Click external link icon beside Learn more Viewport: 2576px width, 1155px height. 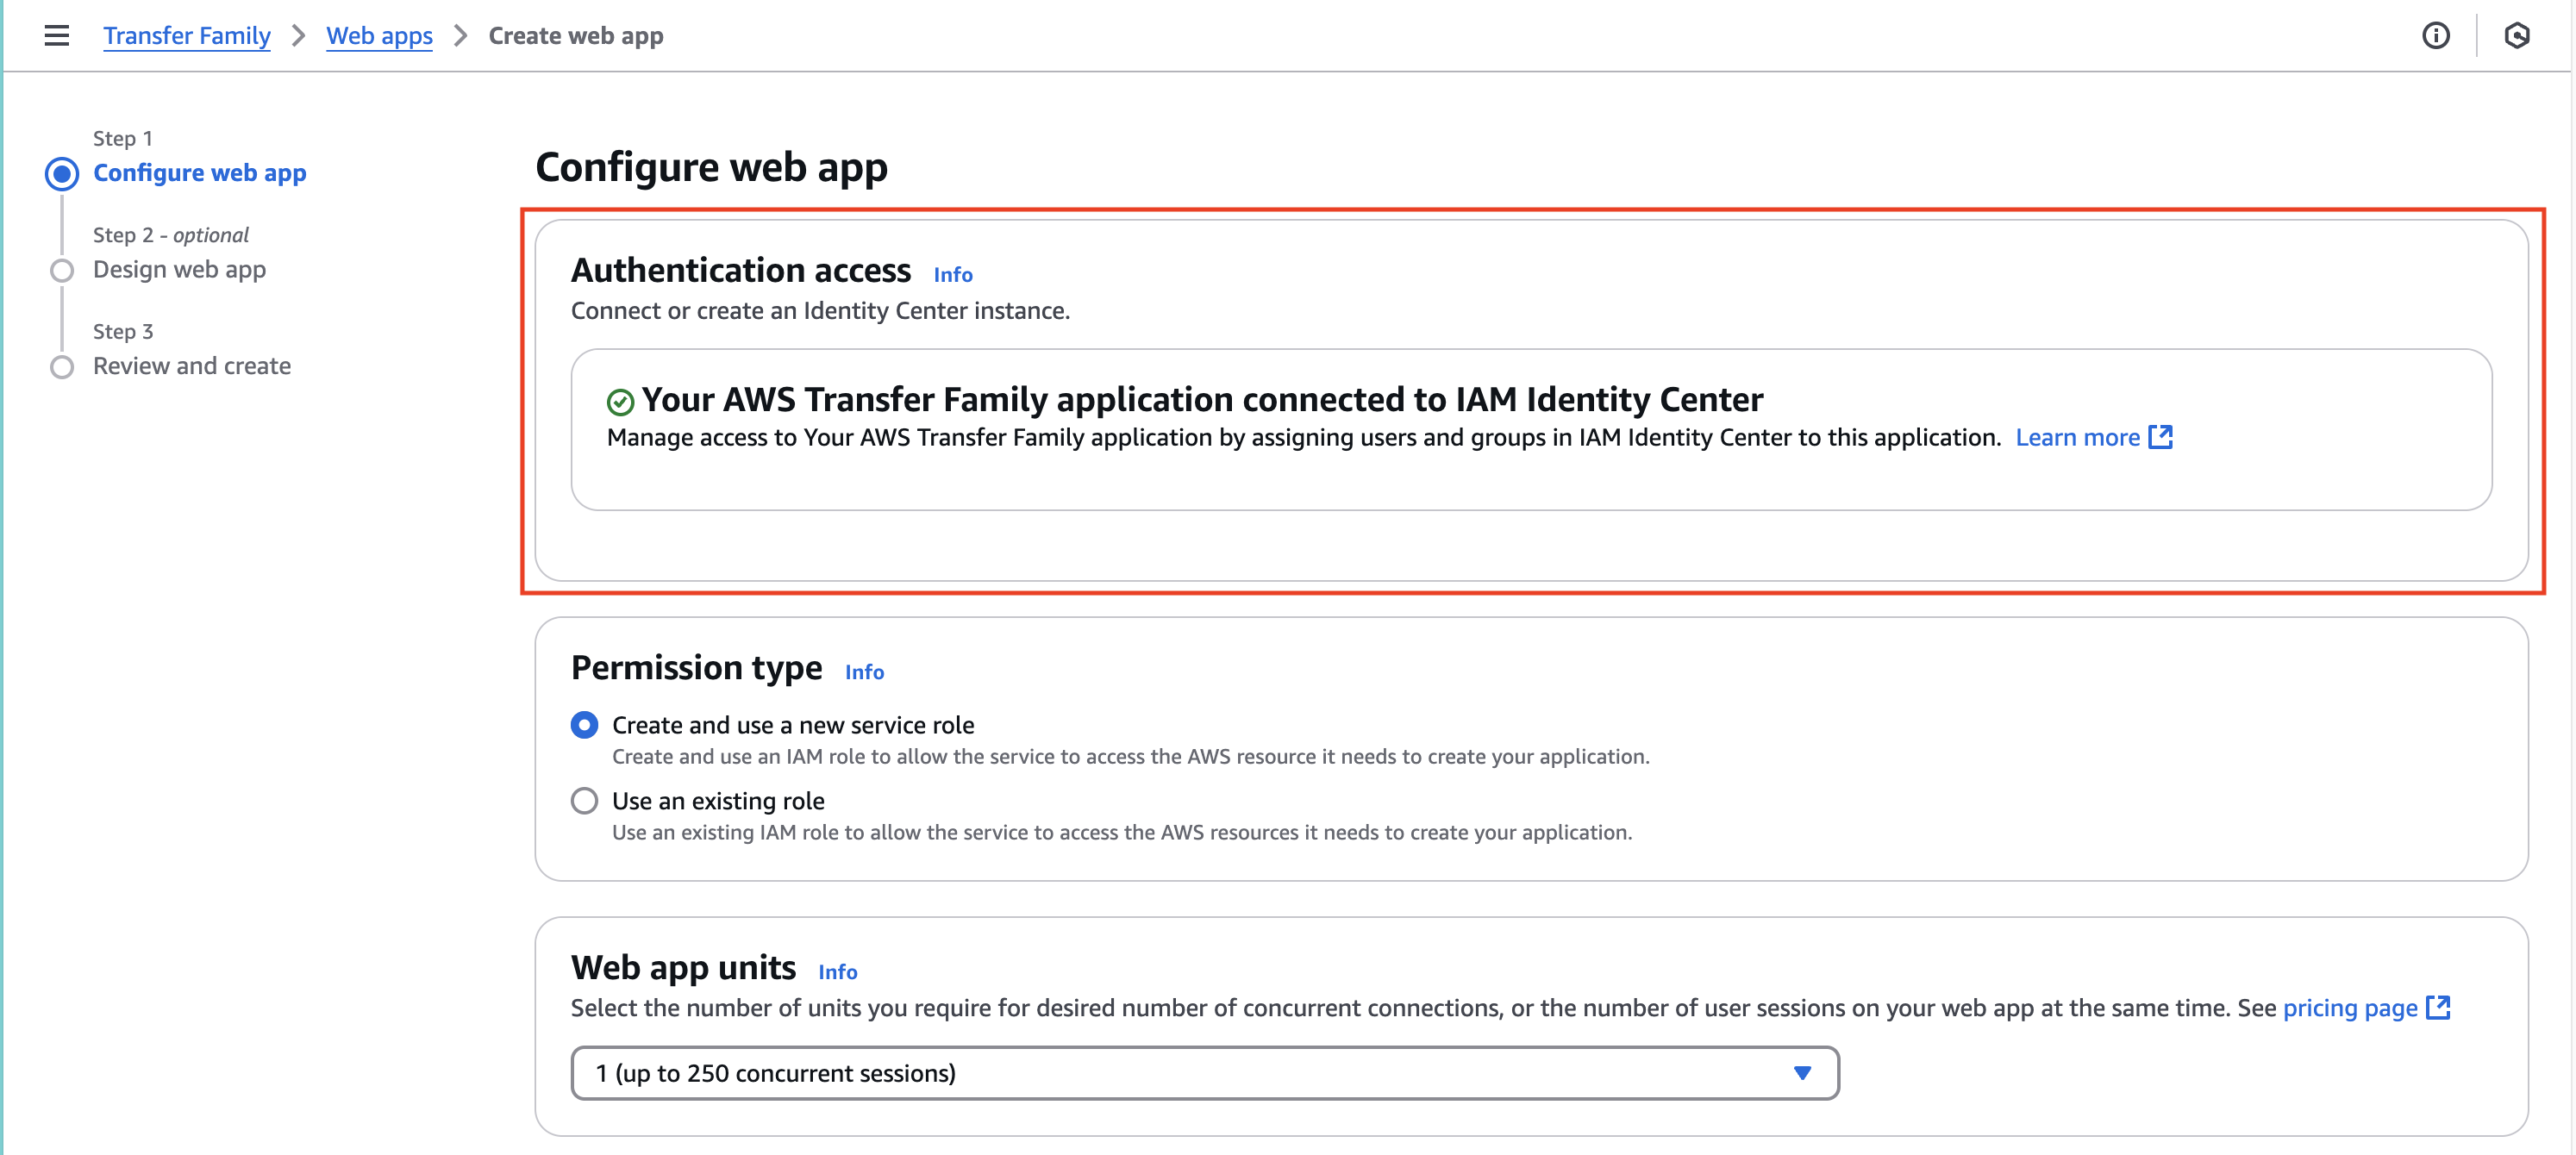(2160, 437)
